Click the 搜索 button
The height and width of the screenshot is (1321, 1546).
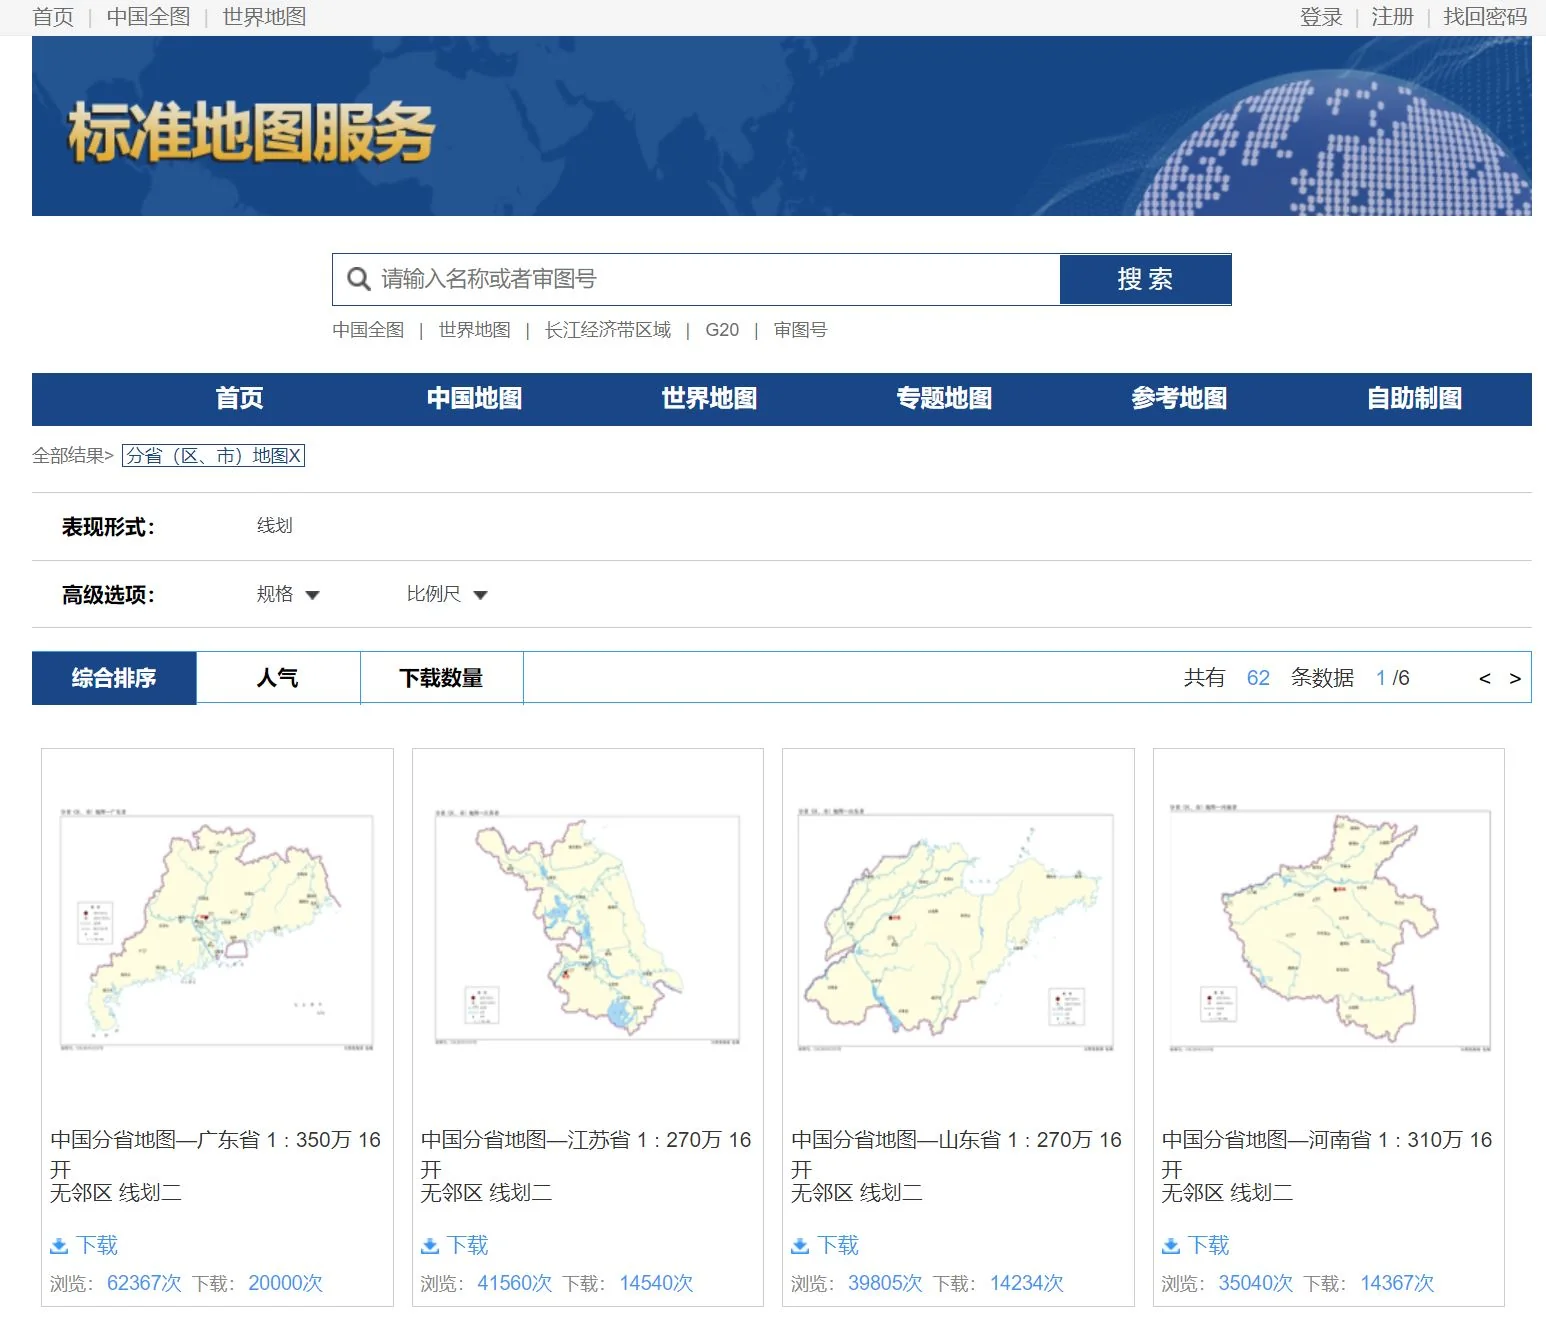[x=1145, y=279]
